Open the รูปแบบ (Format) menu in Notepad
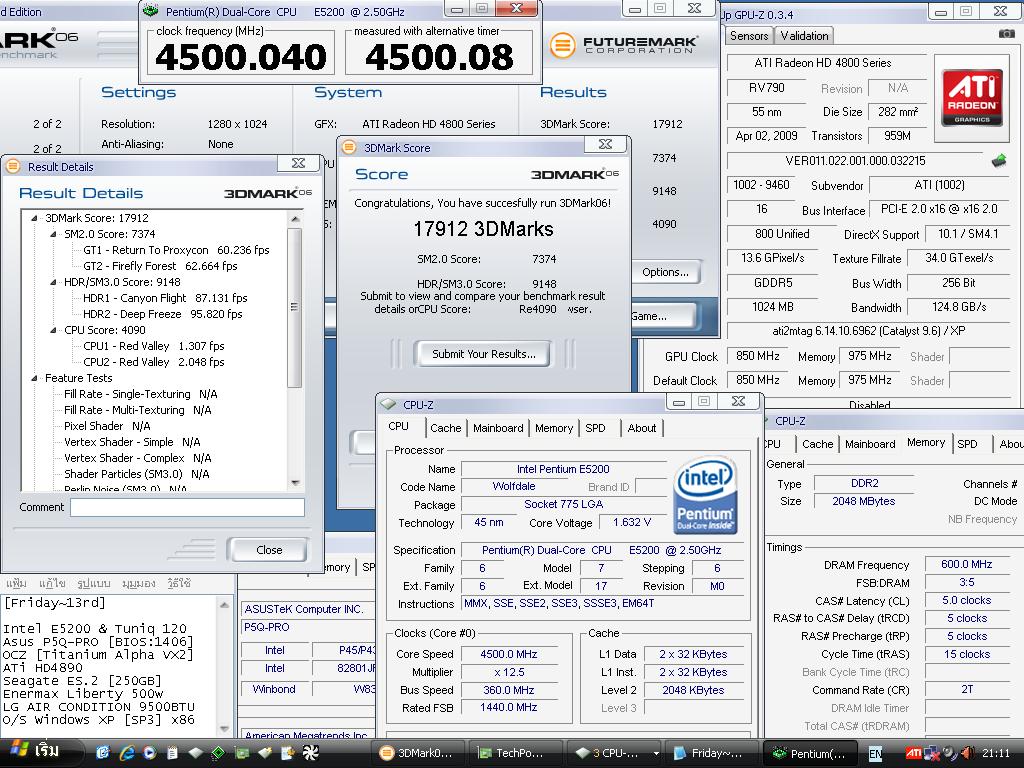Viewport: 1024px width, 768px height. pyautogui.click(x=93, y=583)
